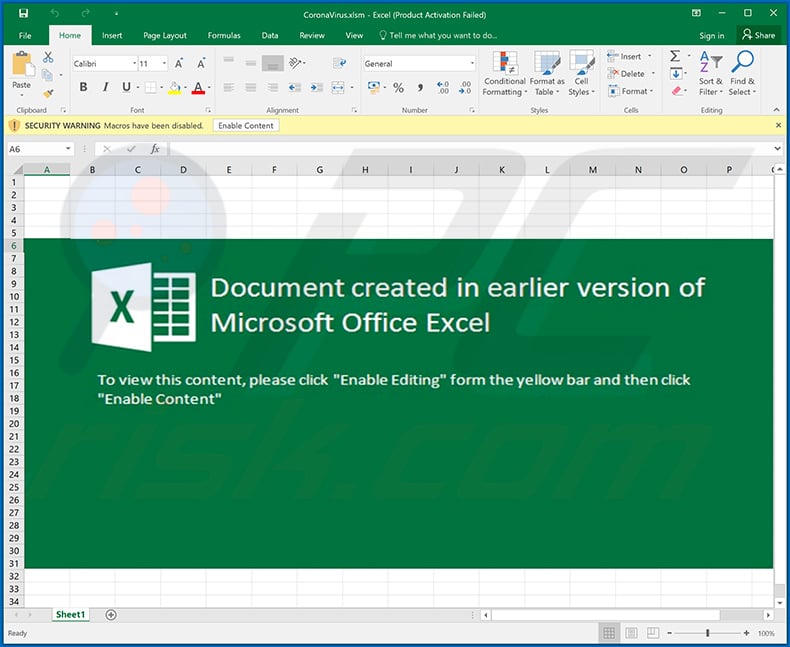
Task: Decrease font size with smaller A icon
Action: [x=201, y=63]
